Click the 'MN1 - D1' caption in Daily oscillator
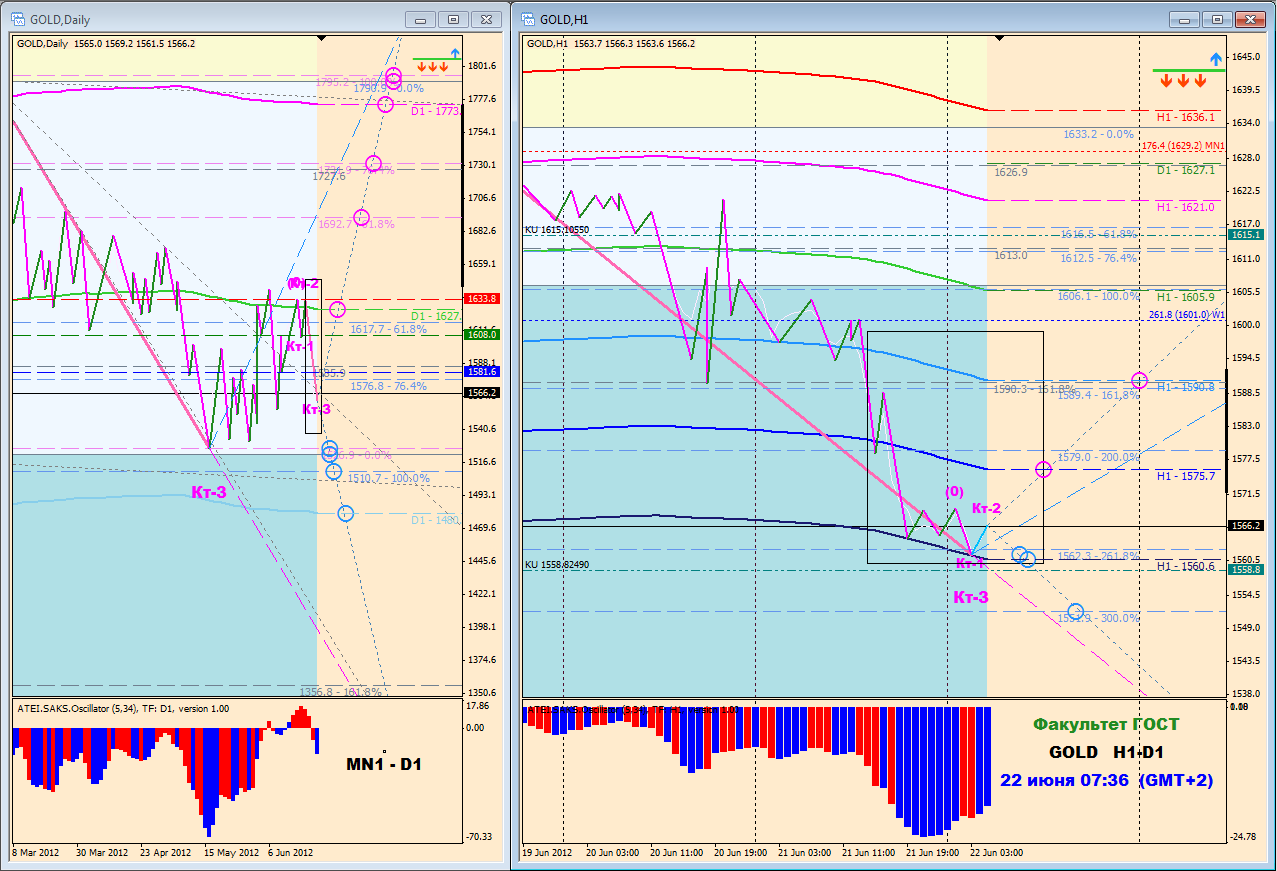 tap(384, 765)
